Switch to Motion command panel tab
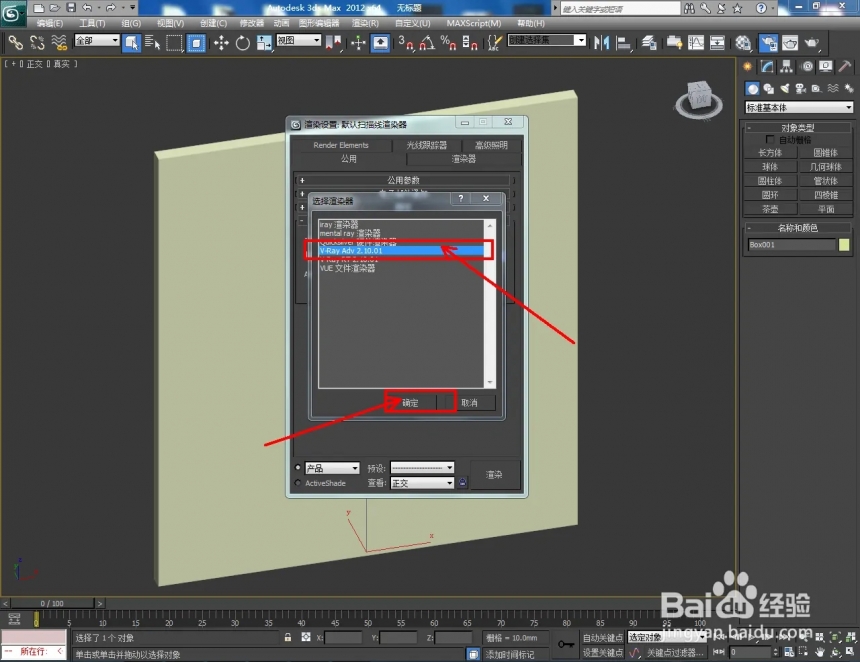 (x=807, y=67)
